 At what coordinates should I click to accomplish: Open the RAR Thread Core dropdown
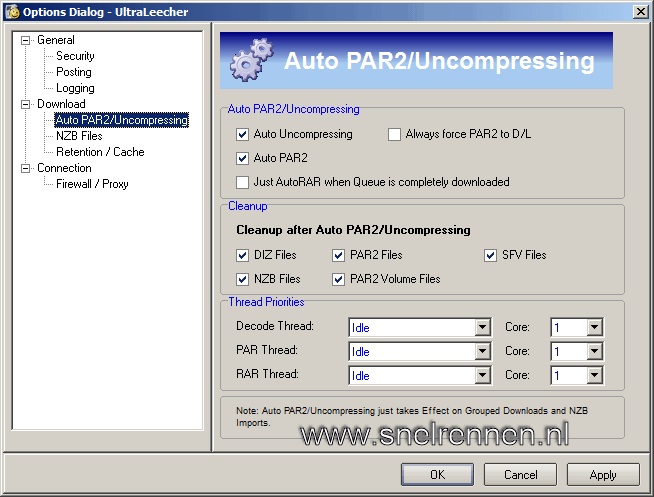(595, 375)
